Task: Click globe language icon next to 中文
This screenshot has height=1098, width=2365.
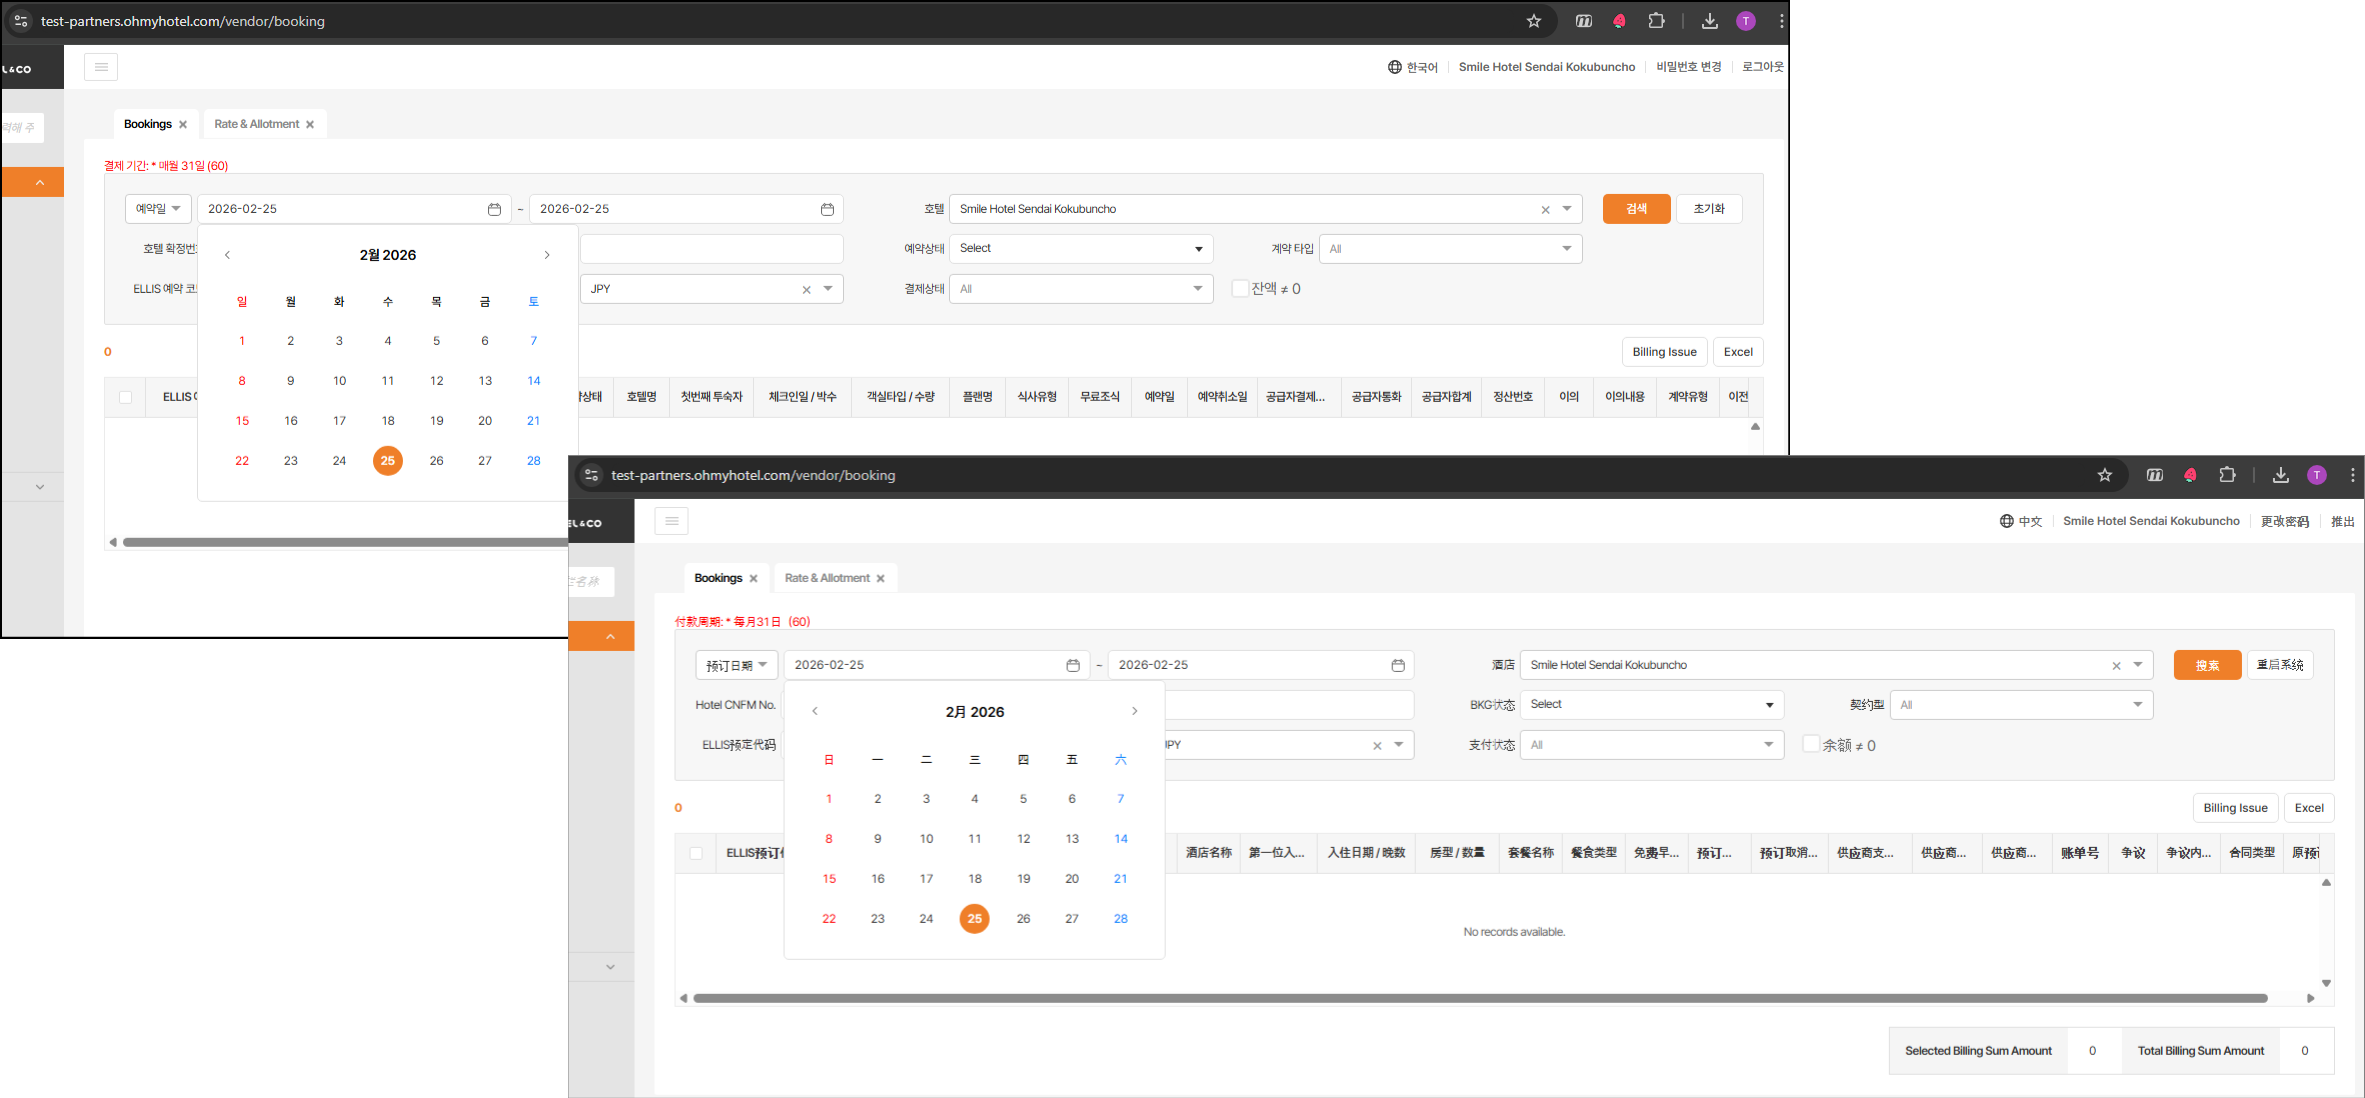Action: coord(2006,521)
